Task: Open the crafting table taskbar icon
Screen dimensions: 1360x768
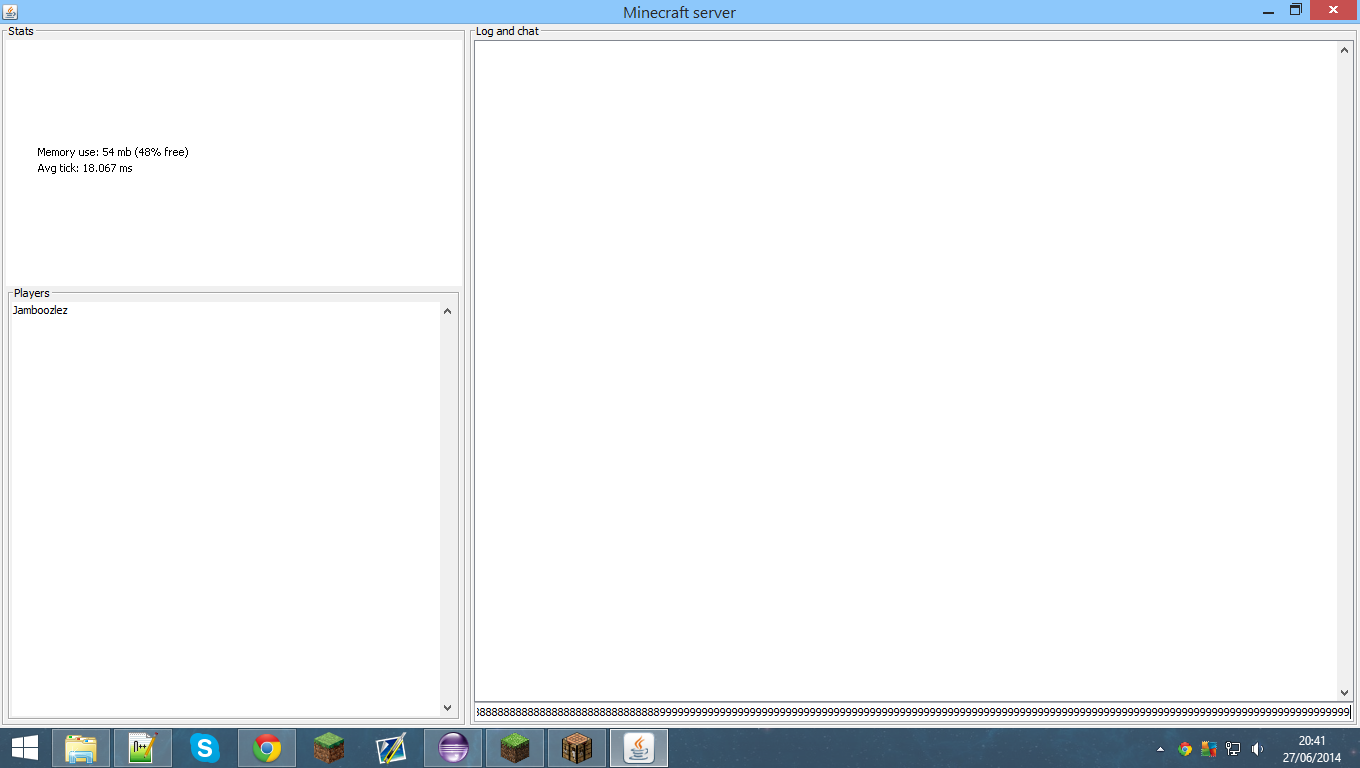Action: tap(577, 748)
